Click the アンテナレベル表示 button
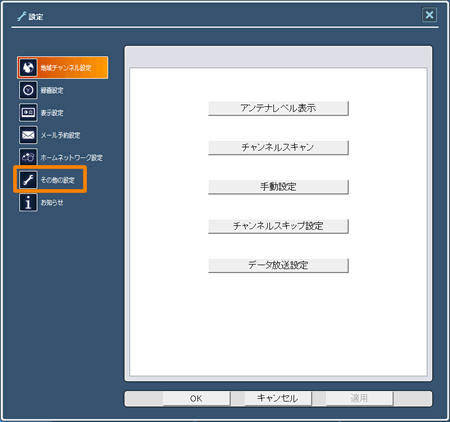 coord(278,108)
